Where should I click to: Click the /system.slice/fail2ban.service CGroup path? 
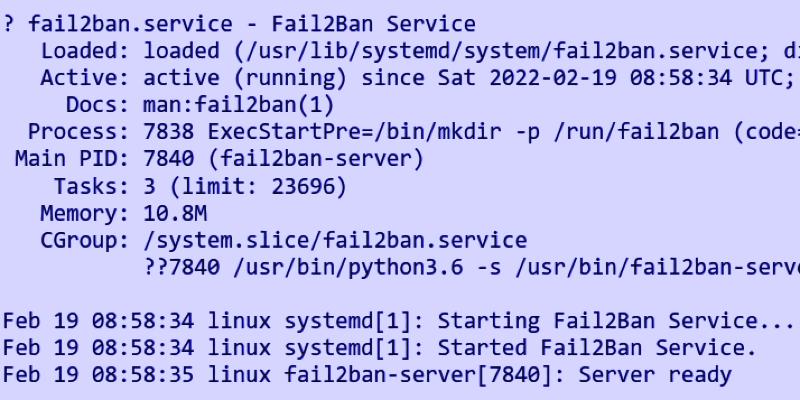pos(335,240)
